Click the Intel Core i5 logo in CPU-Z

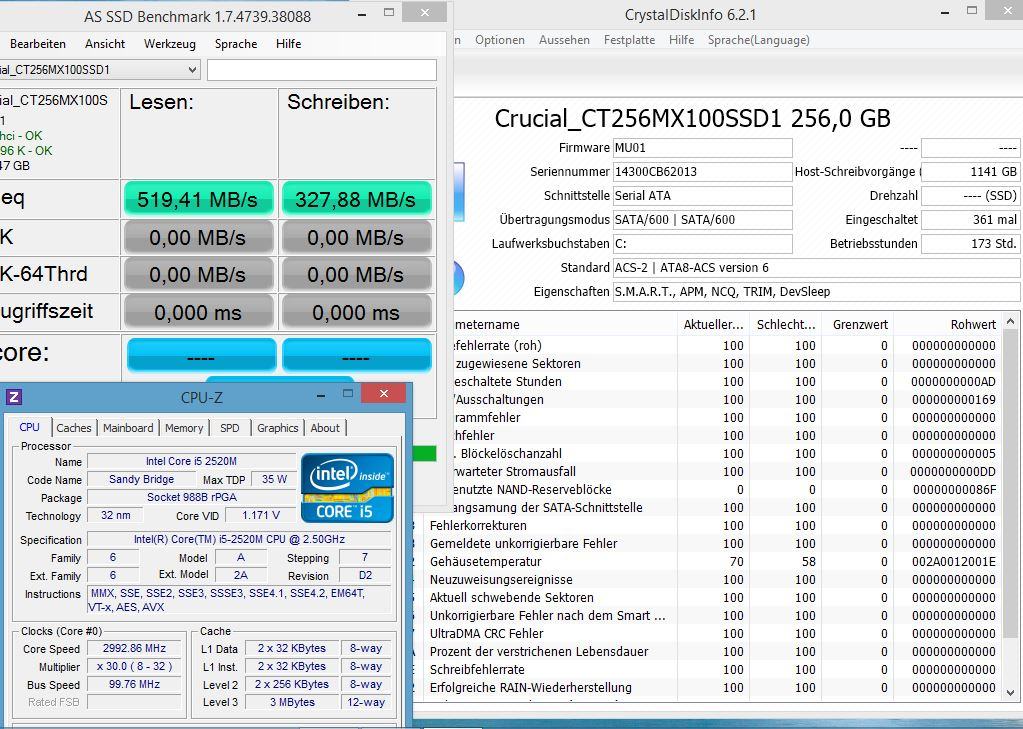[347, 488]
